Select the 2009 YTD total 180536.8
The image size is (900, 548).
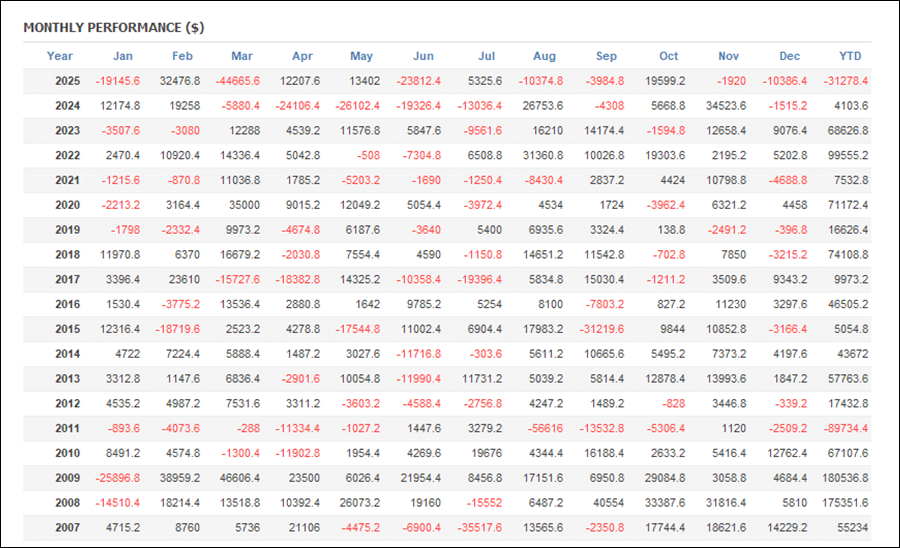(844, 477)
